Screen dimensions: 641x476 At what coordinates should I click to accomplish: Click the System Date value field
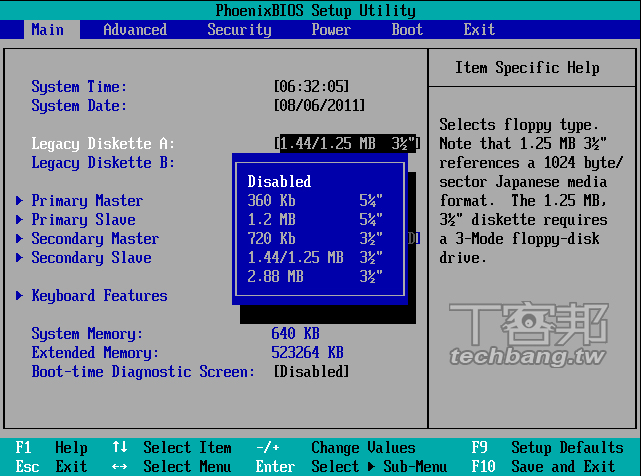click(x=319, y=106)
